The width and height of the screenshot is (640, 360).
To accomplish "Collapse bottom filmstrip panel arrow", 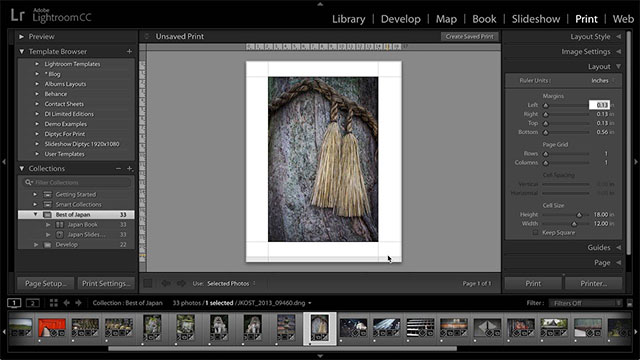I will pyautogui.click(x=320, y=356).
